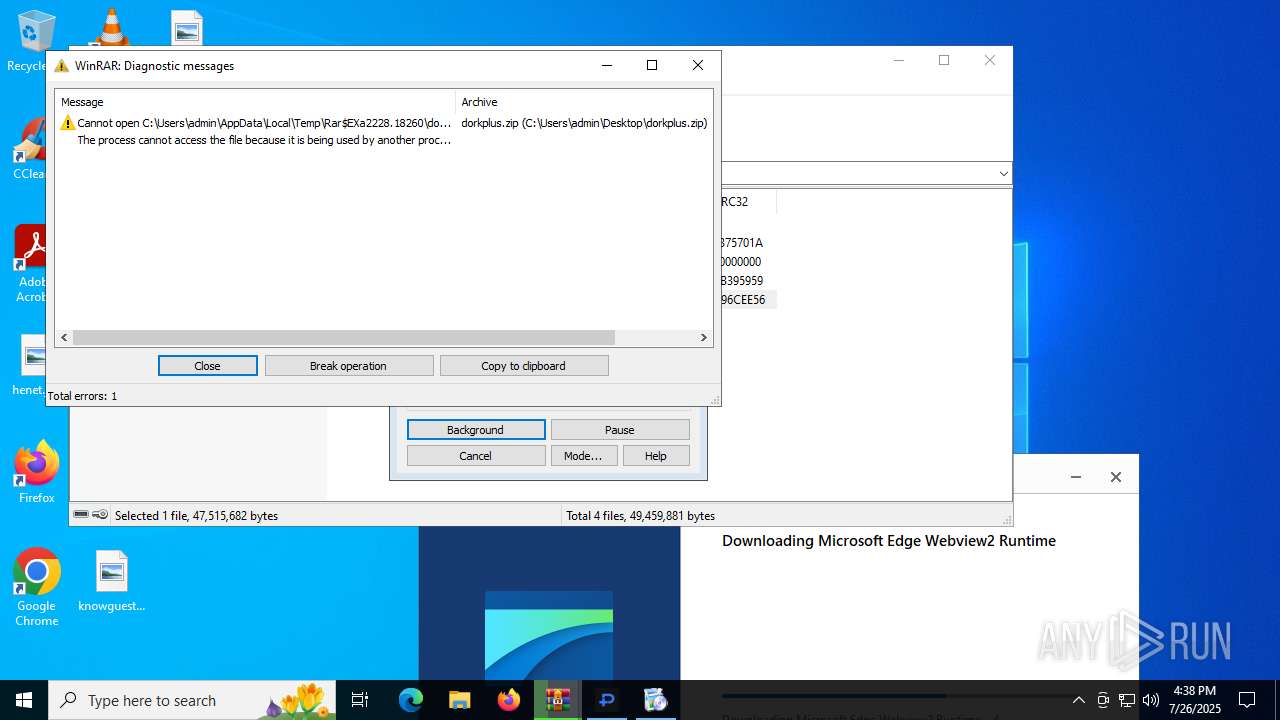Image resolution: width=1280 pixels, height=720 pixels.
Task: Click the Windows Start button
Action: 24,700
